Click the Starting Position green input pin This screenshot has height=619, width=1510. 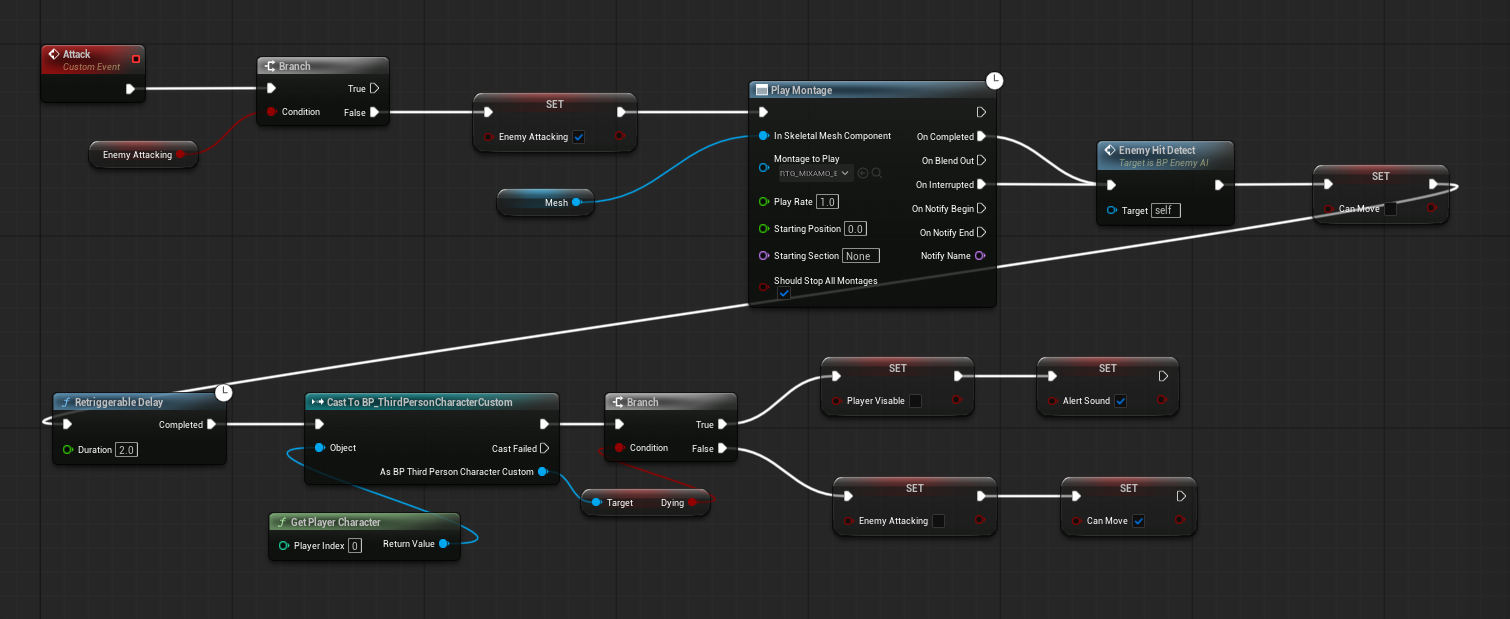(x=764, y=229)
